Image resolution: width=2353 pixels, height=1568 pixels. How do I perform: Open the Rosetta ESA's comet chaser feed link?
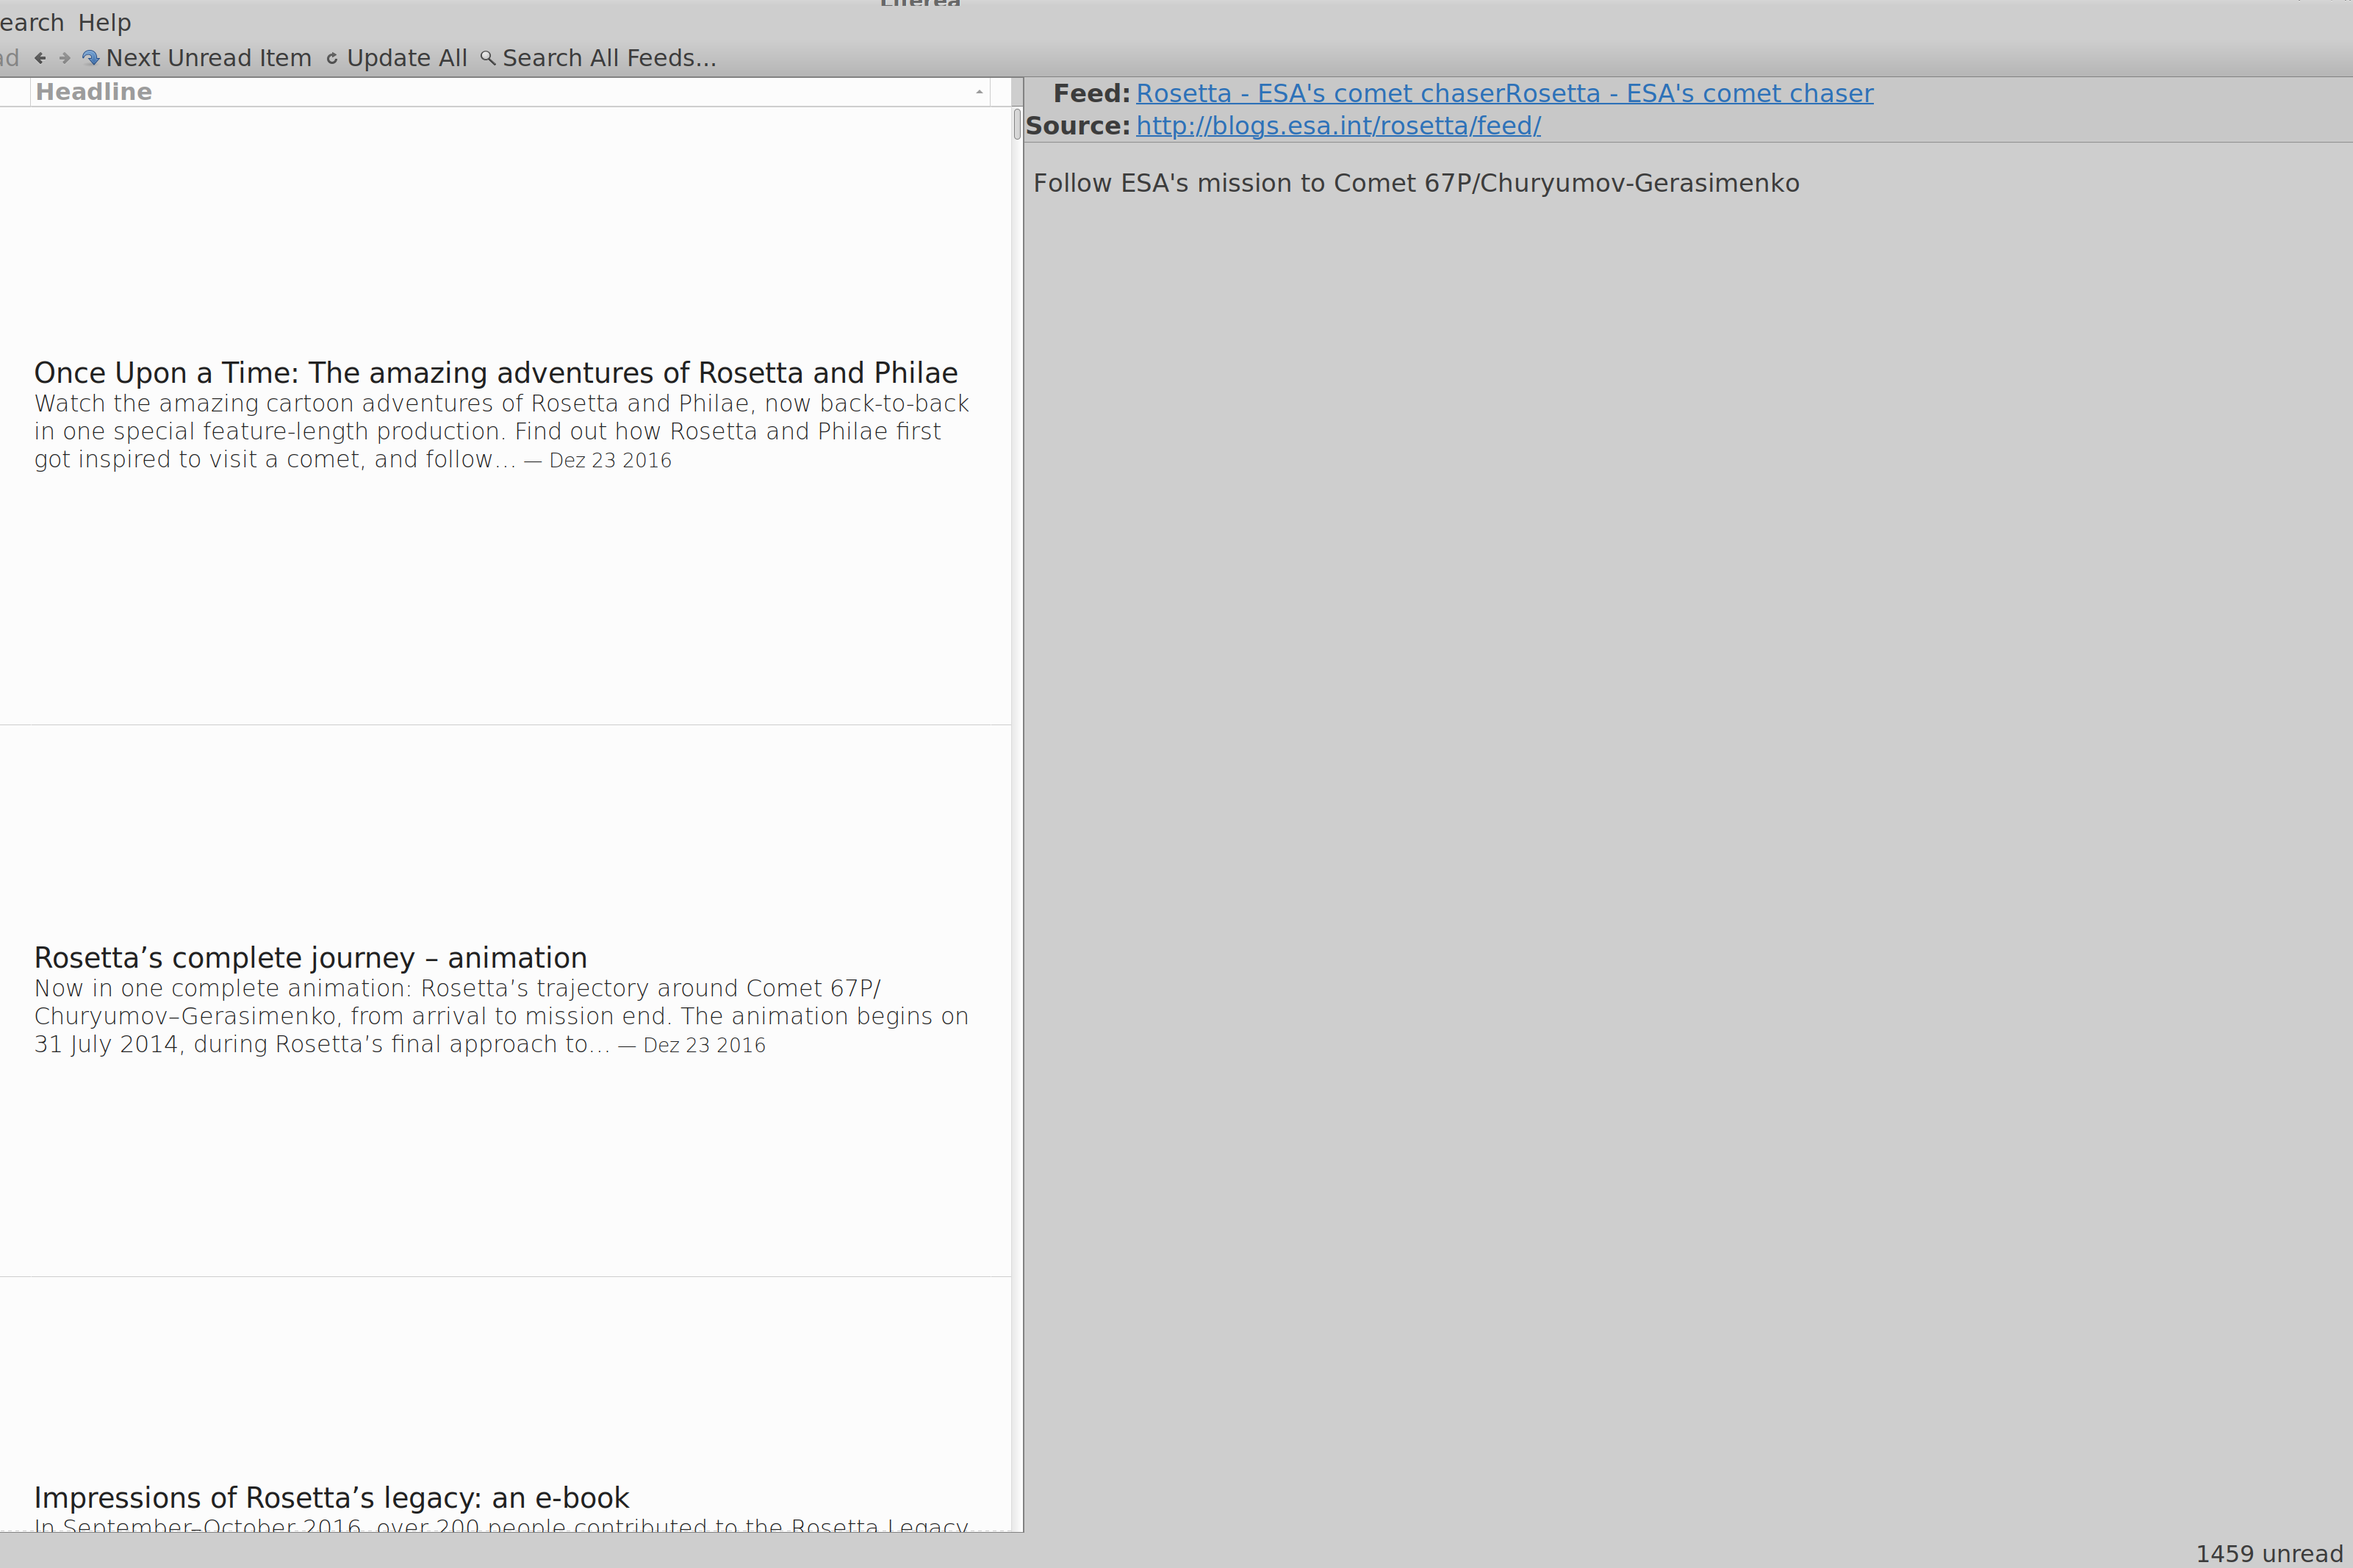[x=1504, y=93]
